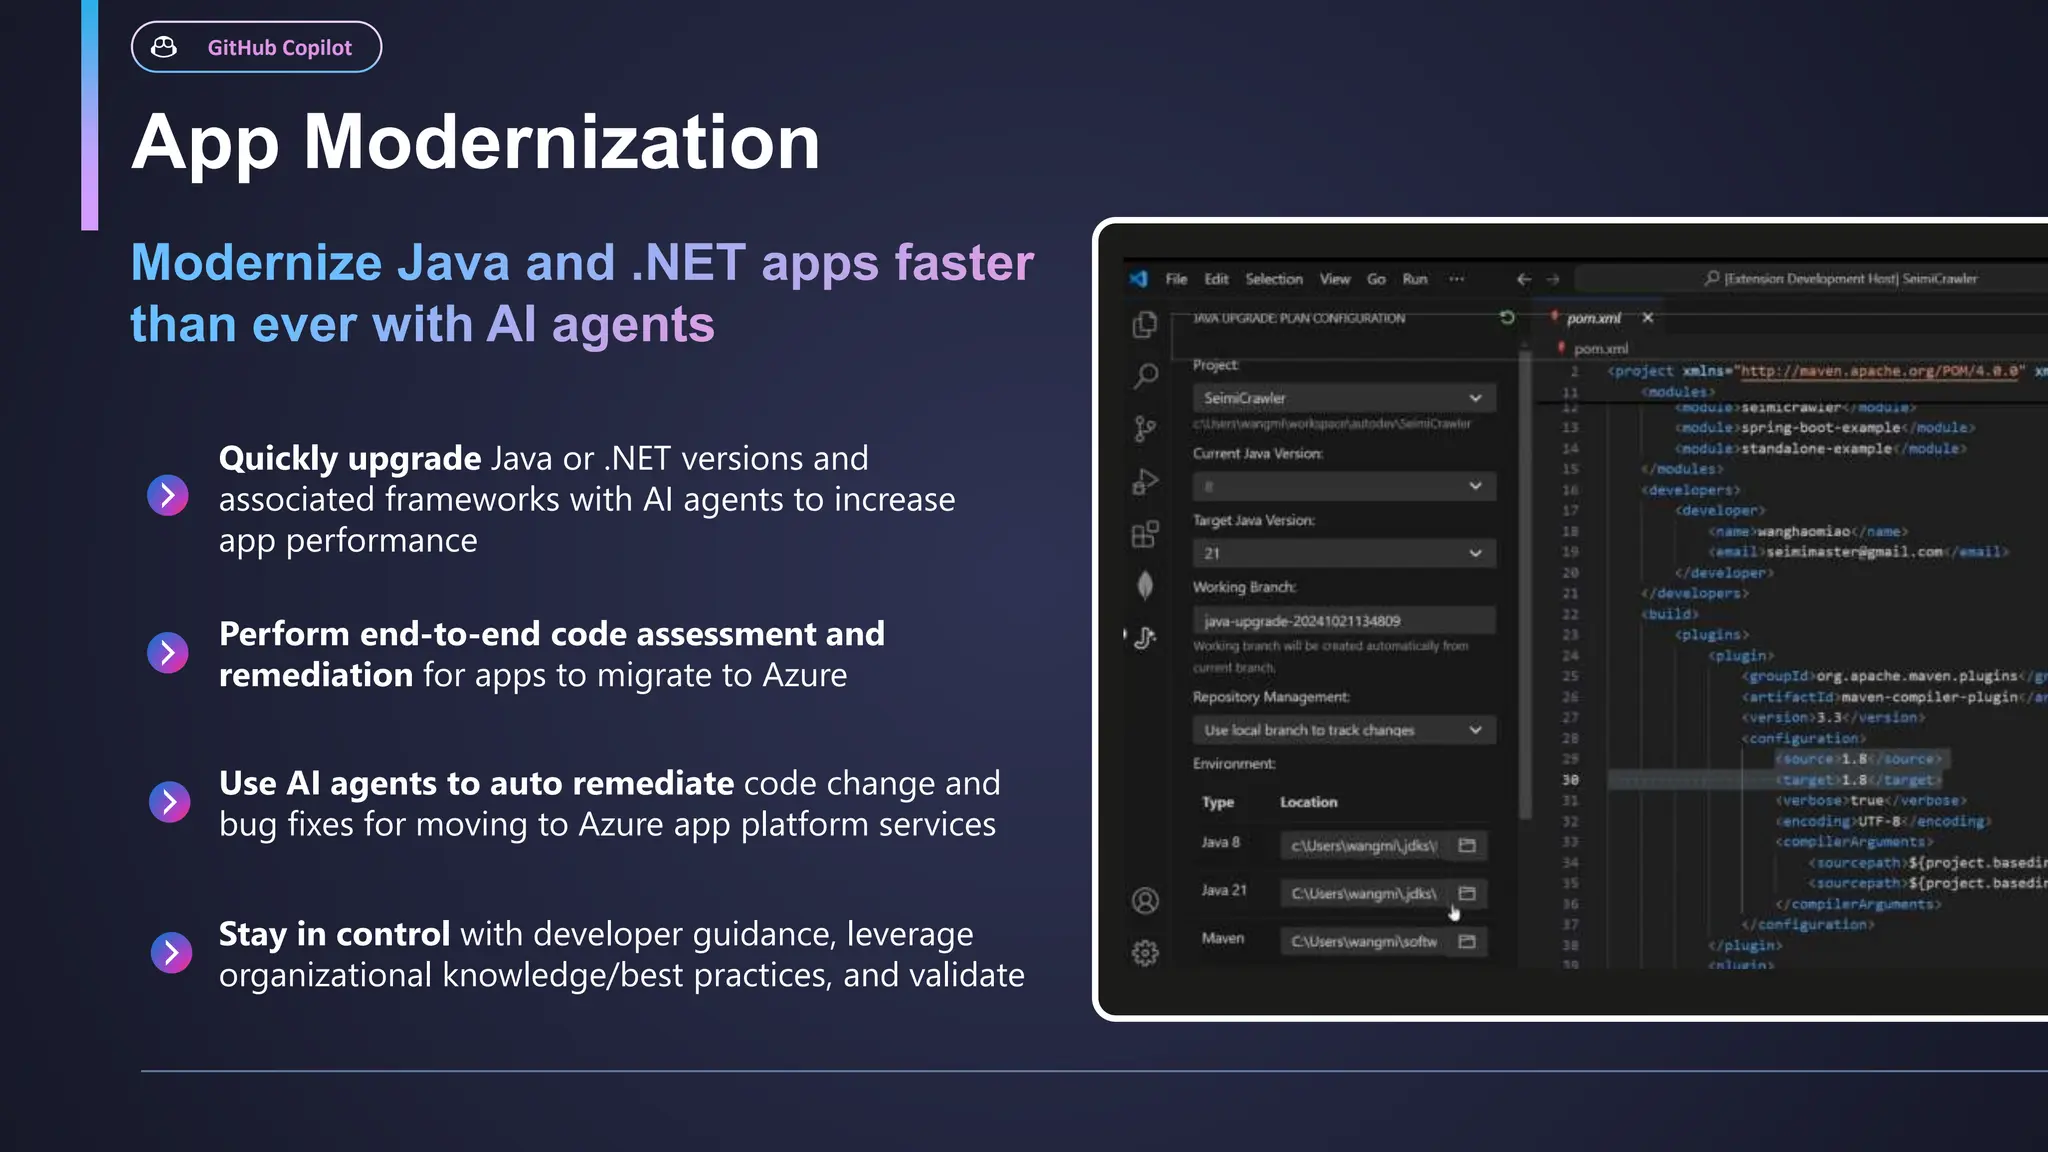Click the version 3.3 line

pyautogui.click(x=1833, y=718)
